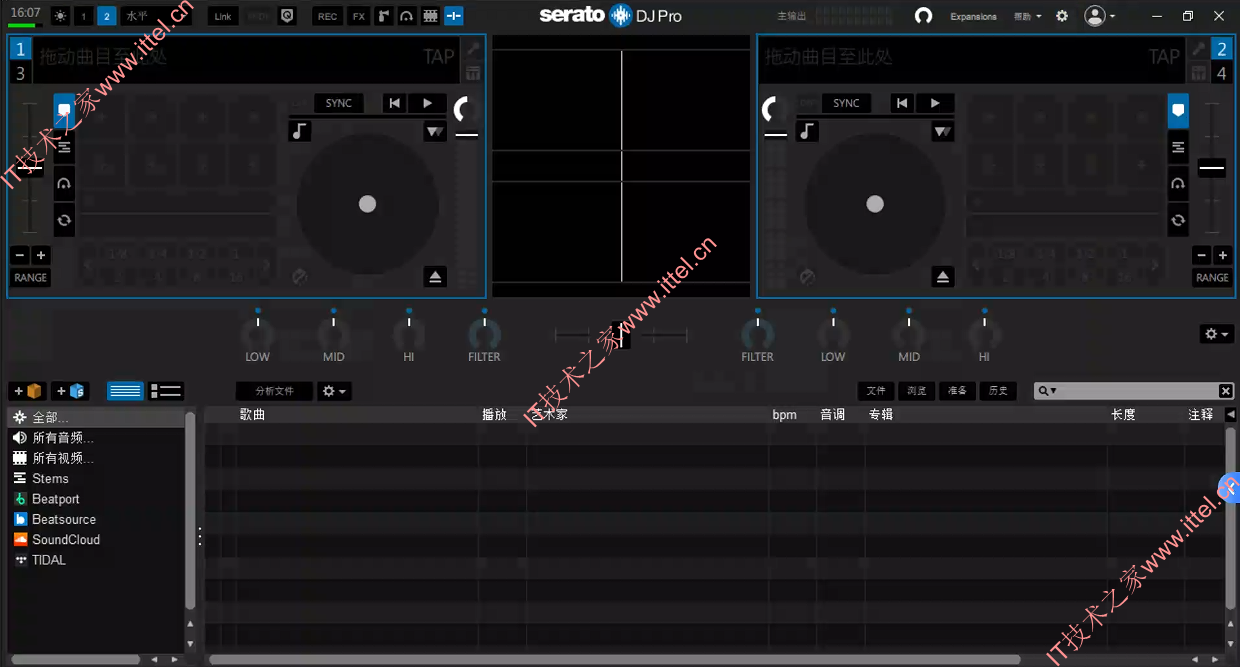
Task: Select the Stems crate
Action: point(50,478)
